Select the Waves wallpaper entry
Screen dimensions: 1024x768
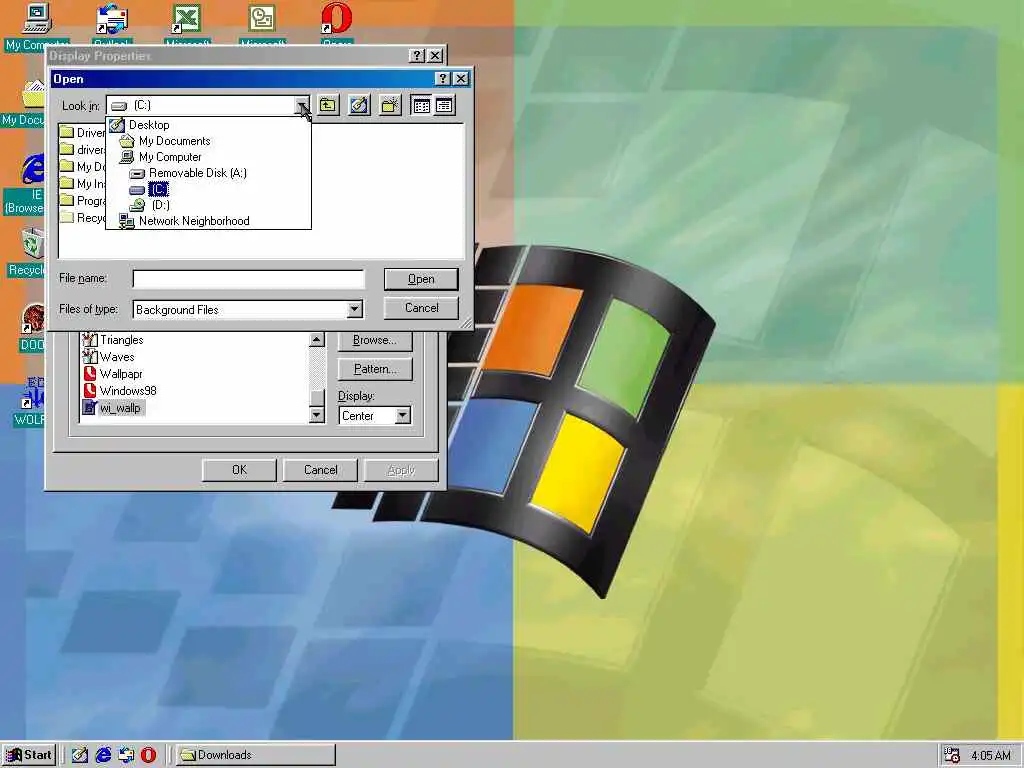[108, 357]
